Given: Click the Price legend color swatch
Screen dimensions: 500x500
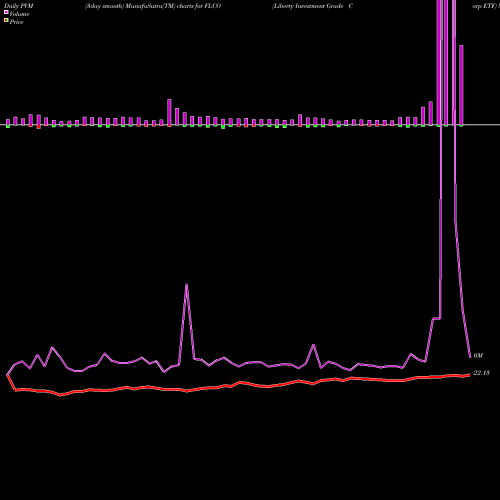Looking at the screenshot, I should tap(6, 20).
